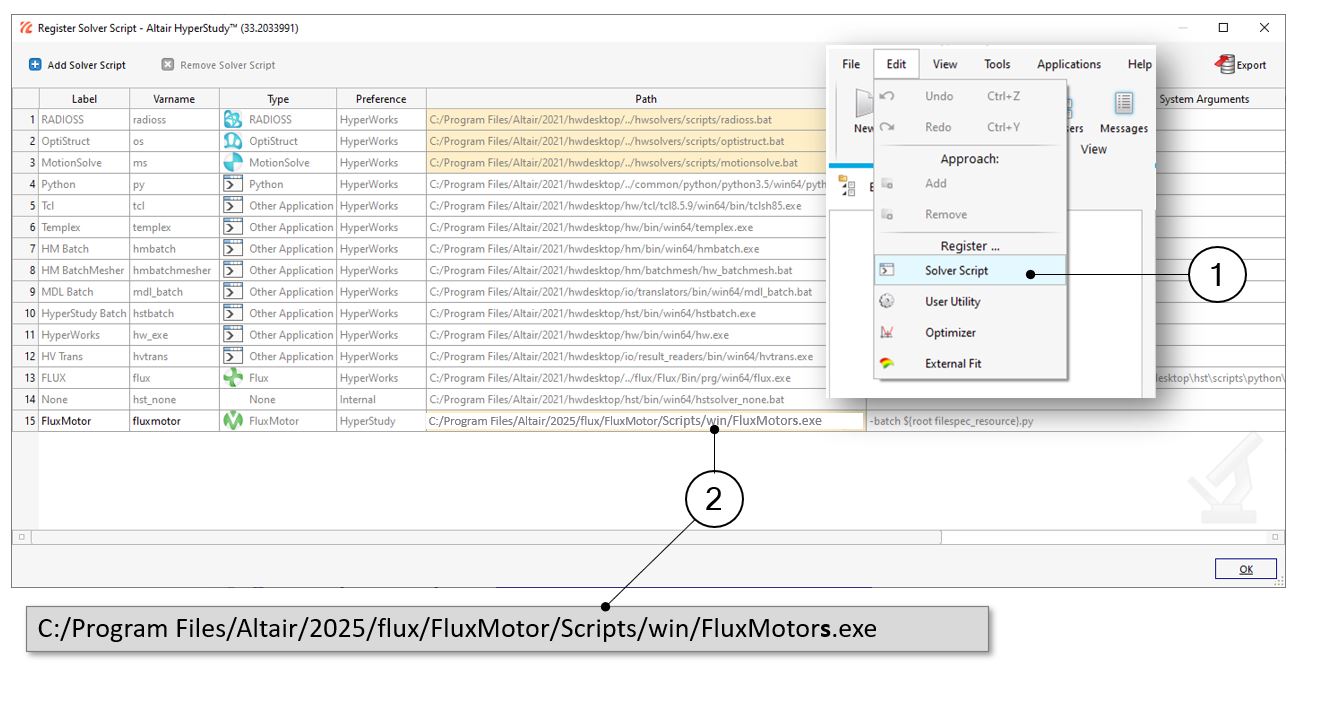Open the Tools menu

tap(997, 64)
